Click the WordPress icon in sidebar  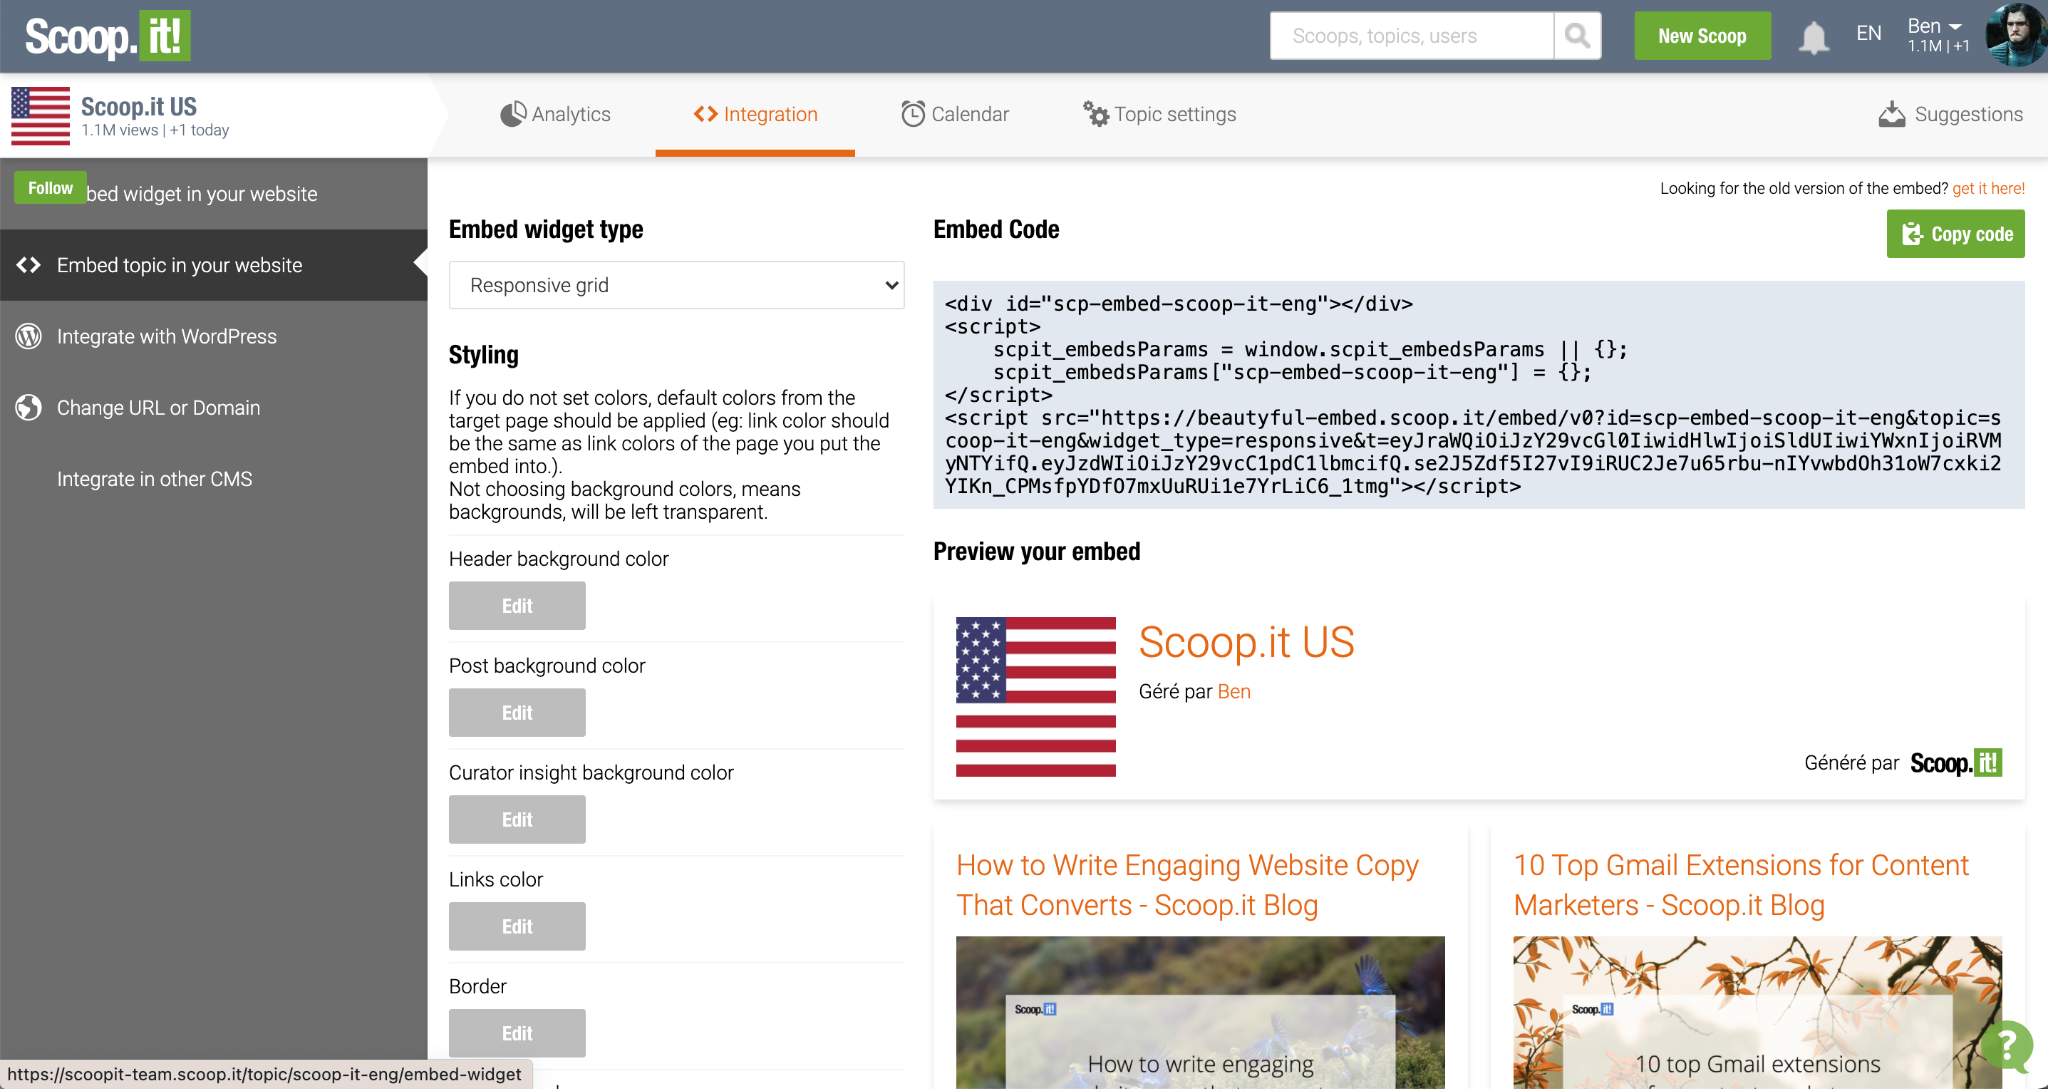(29, 337)
